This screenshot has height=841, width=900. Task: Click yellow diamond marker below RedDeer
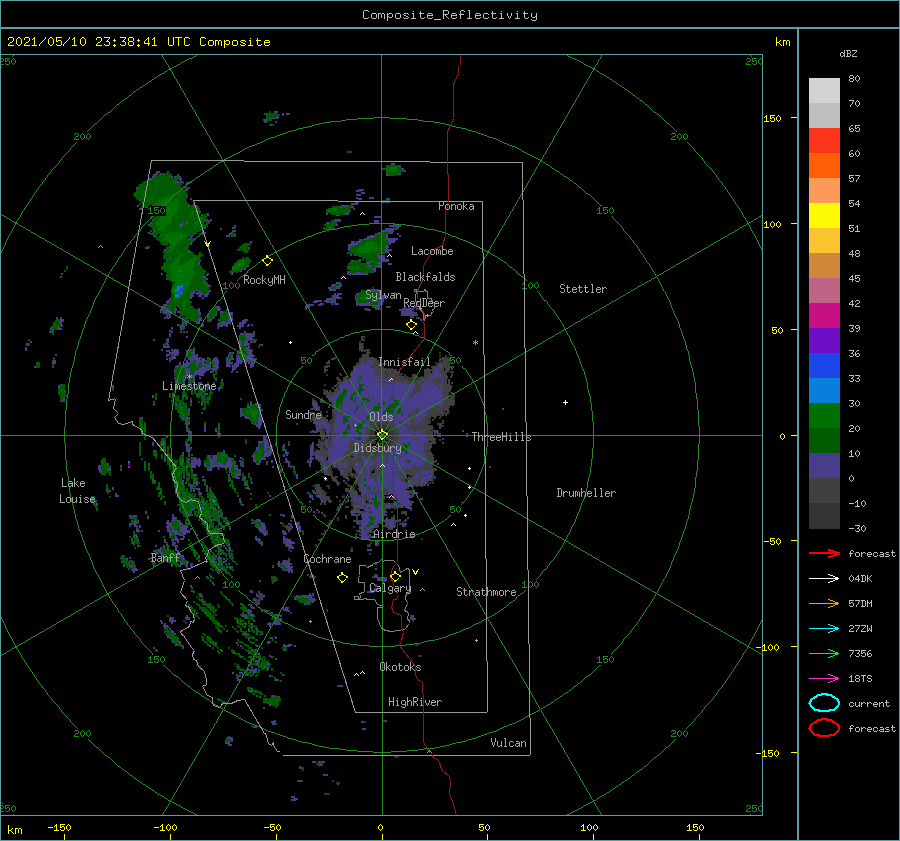tap(411, 325)
